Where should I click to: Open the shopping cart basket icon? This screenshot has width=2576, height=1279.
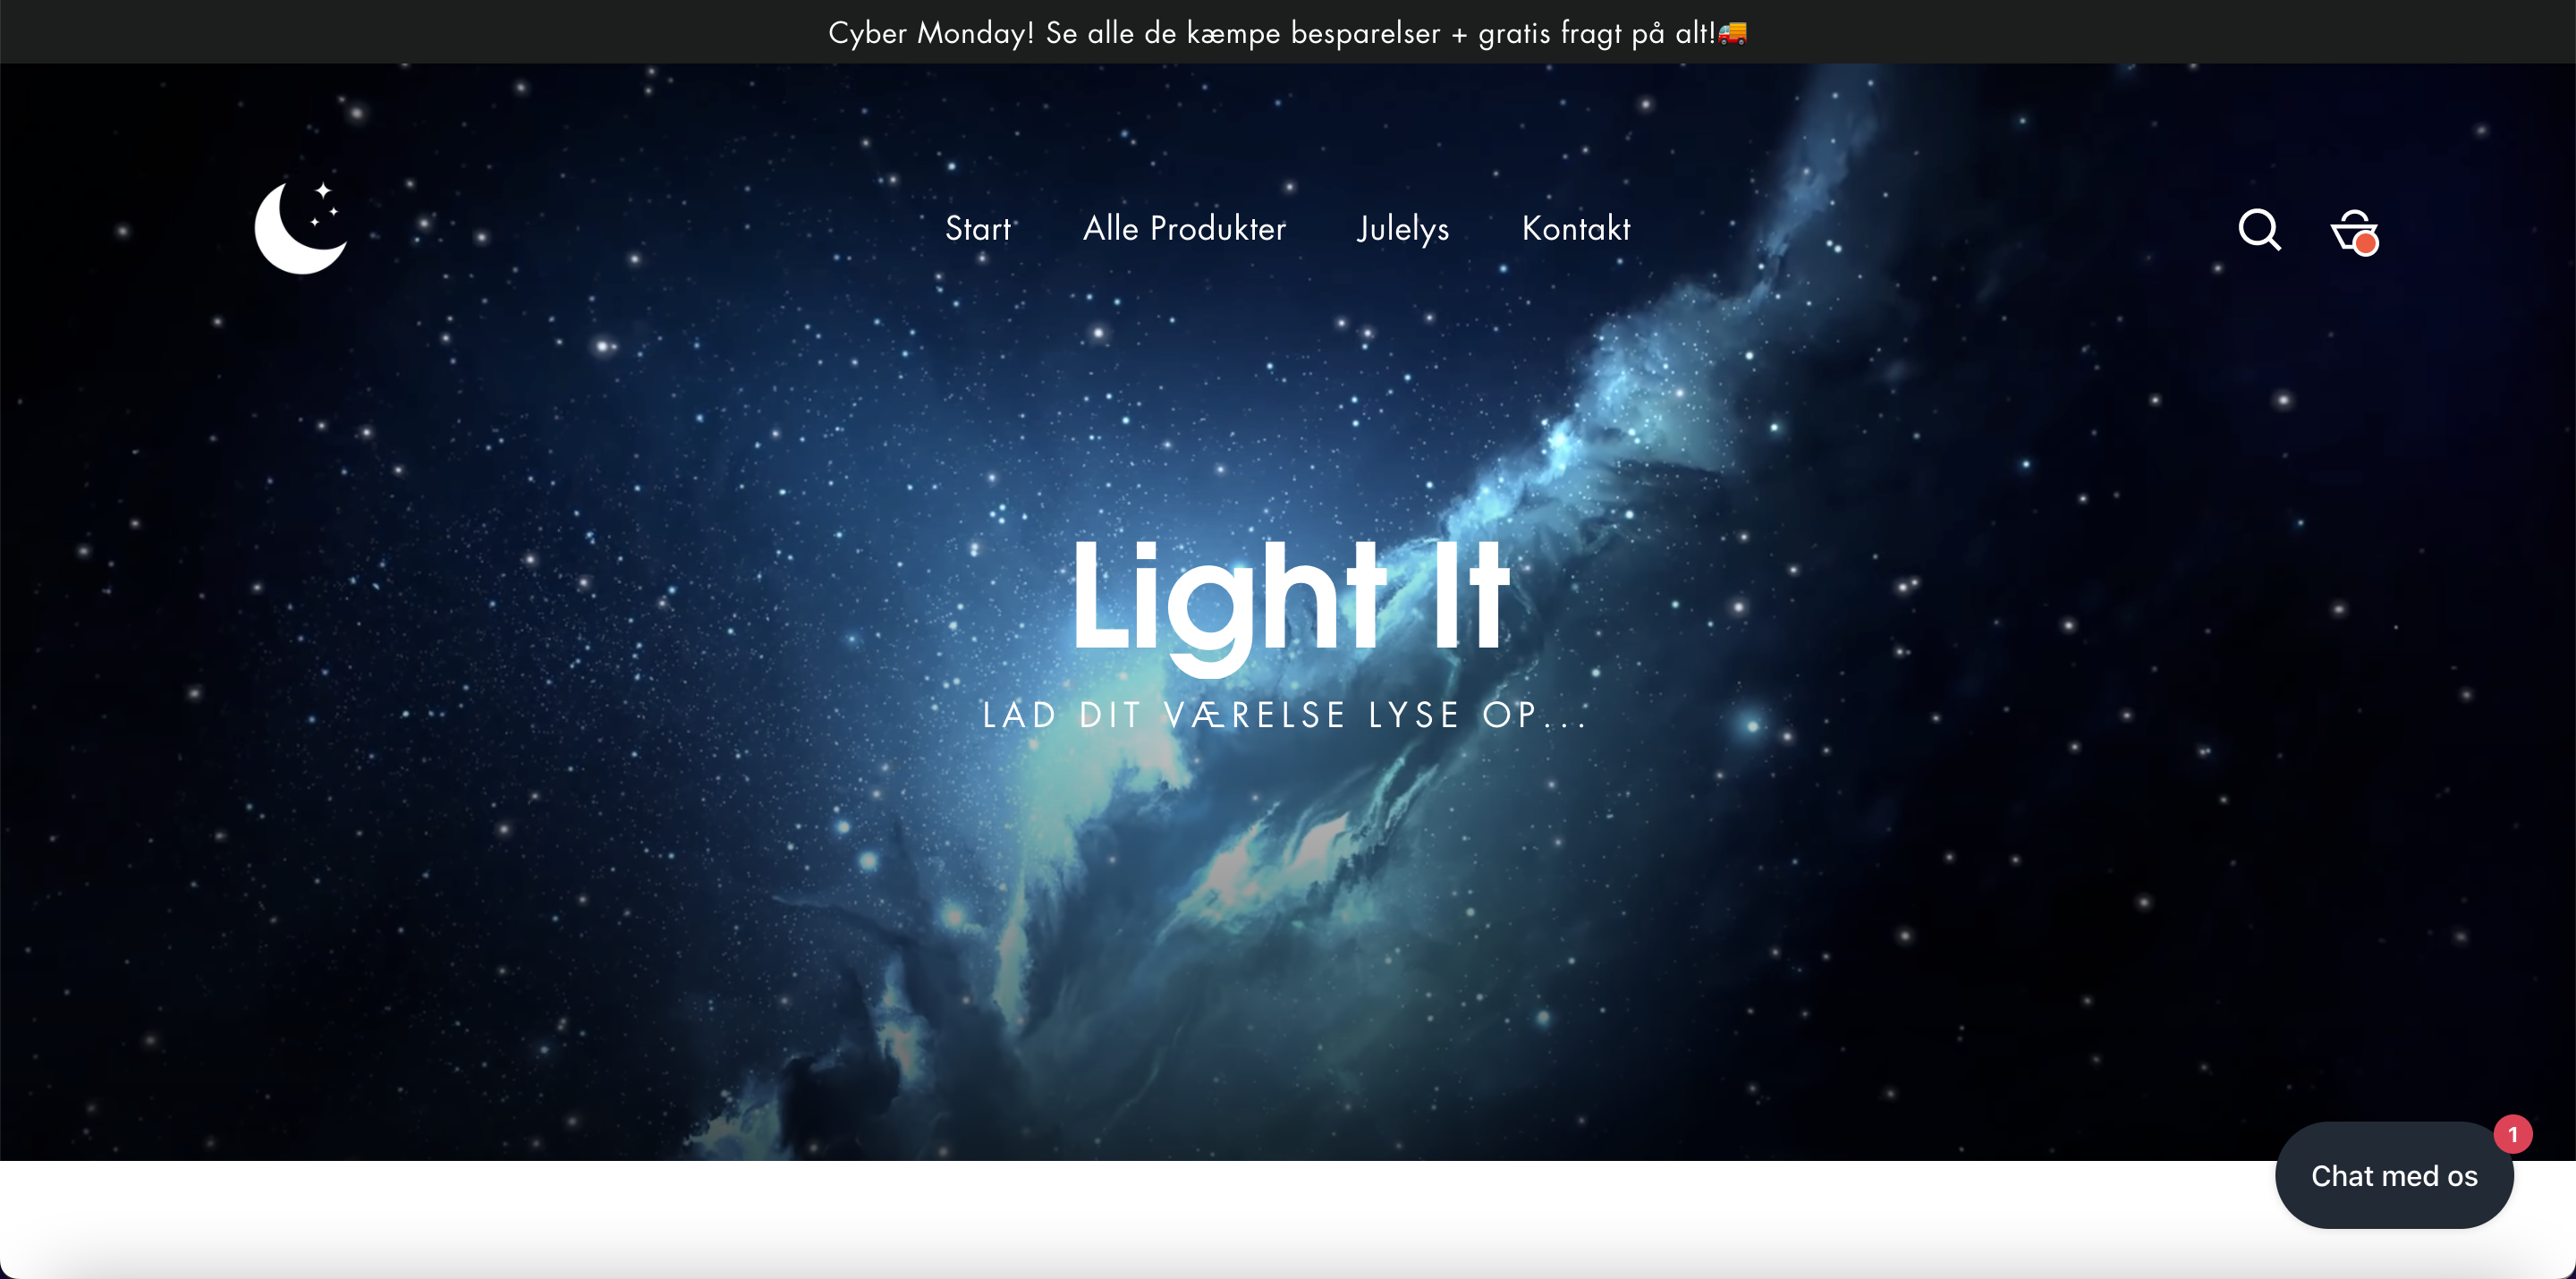2354,231
